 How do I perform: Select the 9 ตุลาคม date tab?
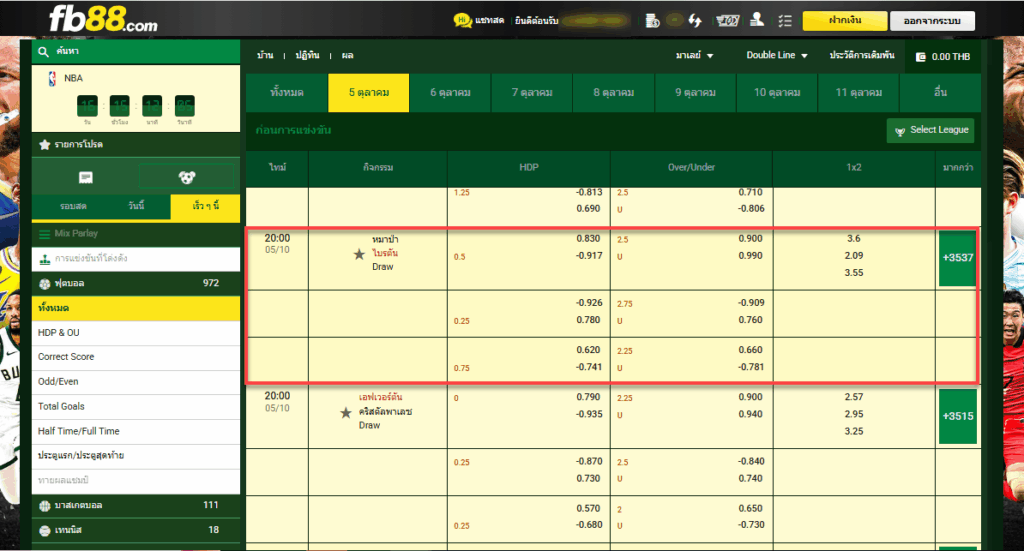(696, 93)
